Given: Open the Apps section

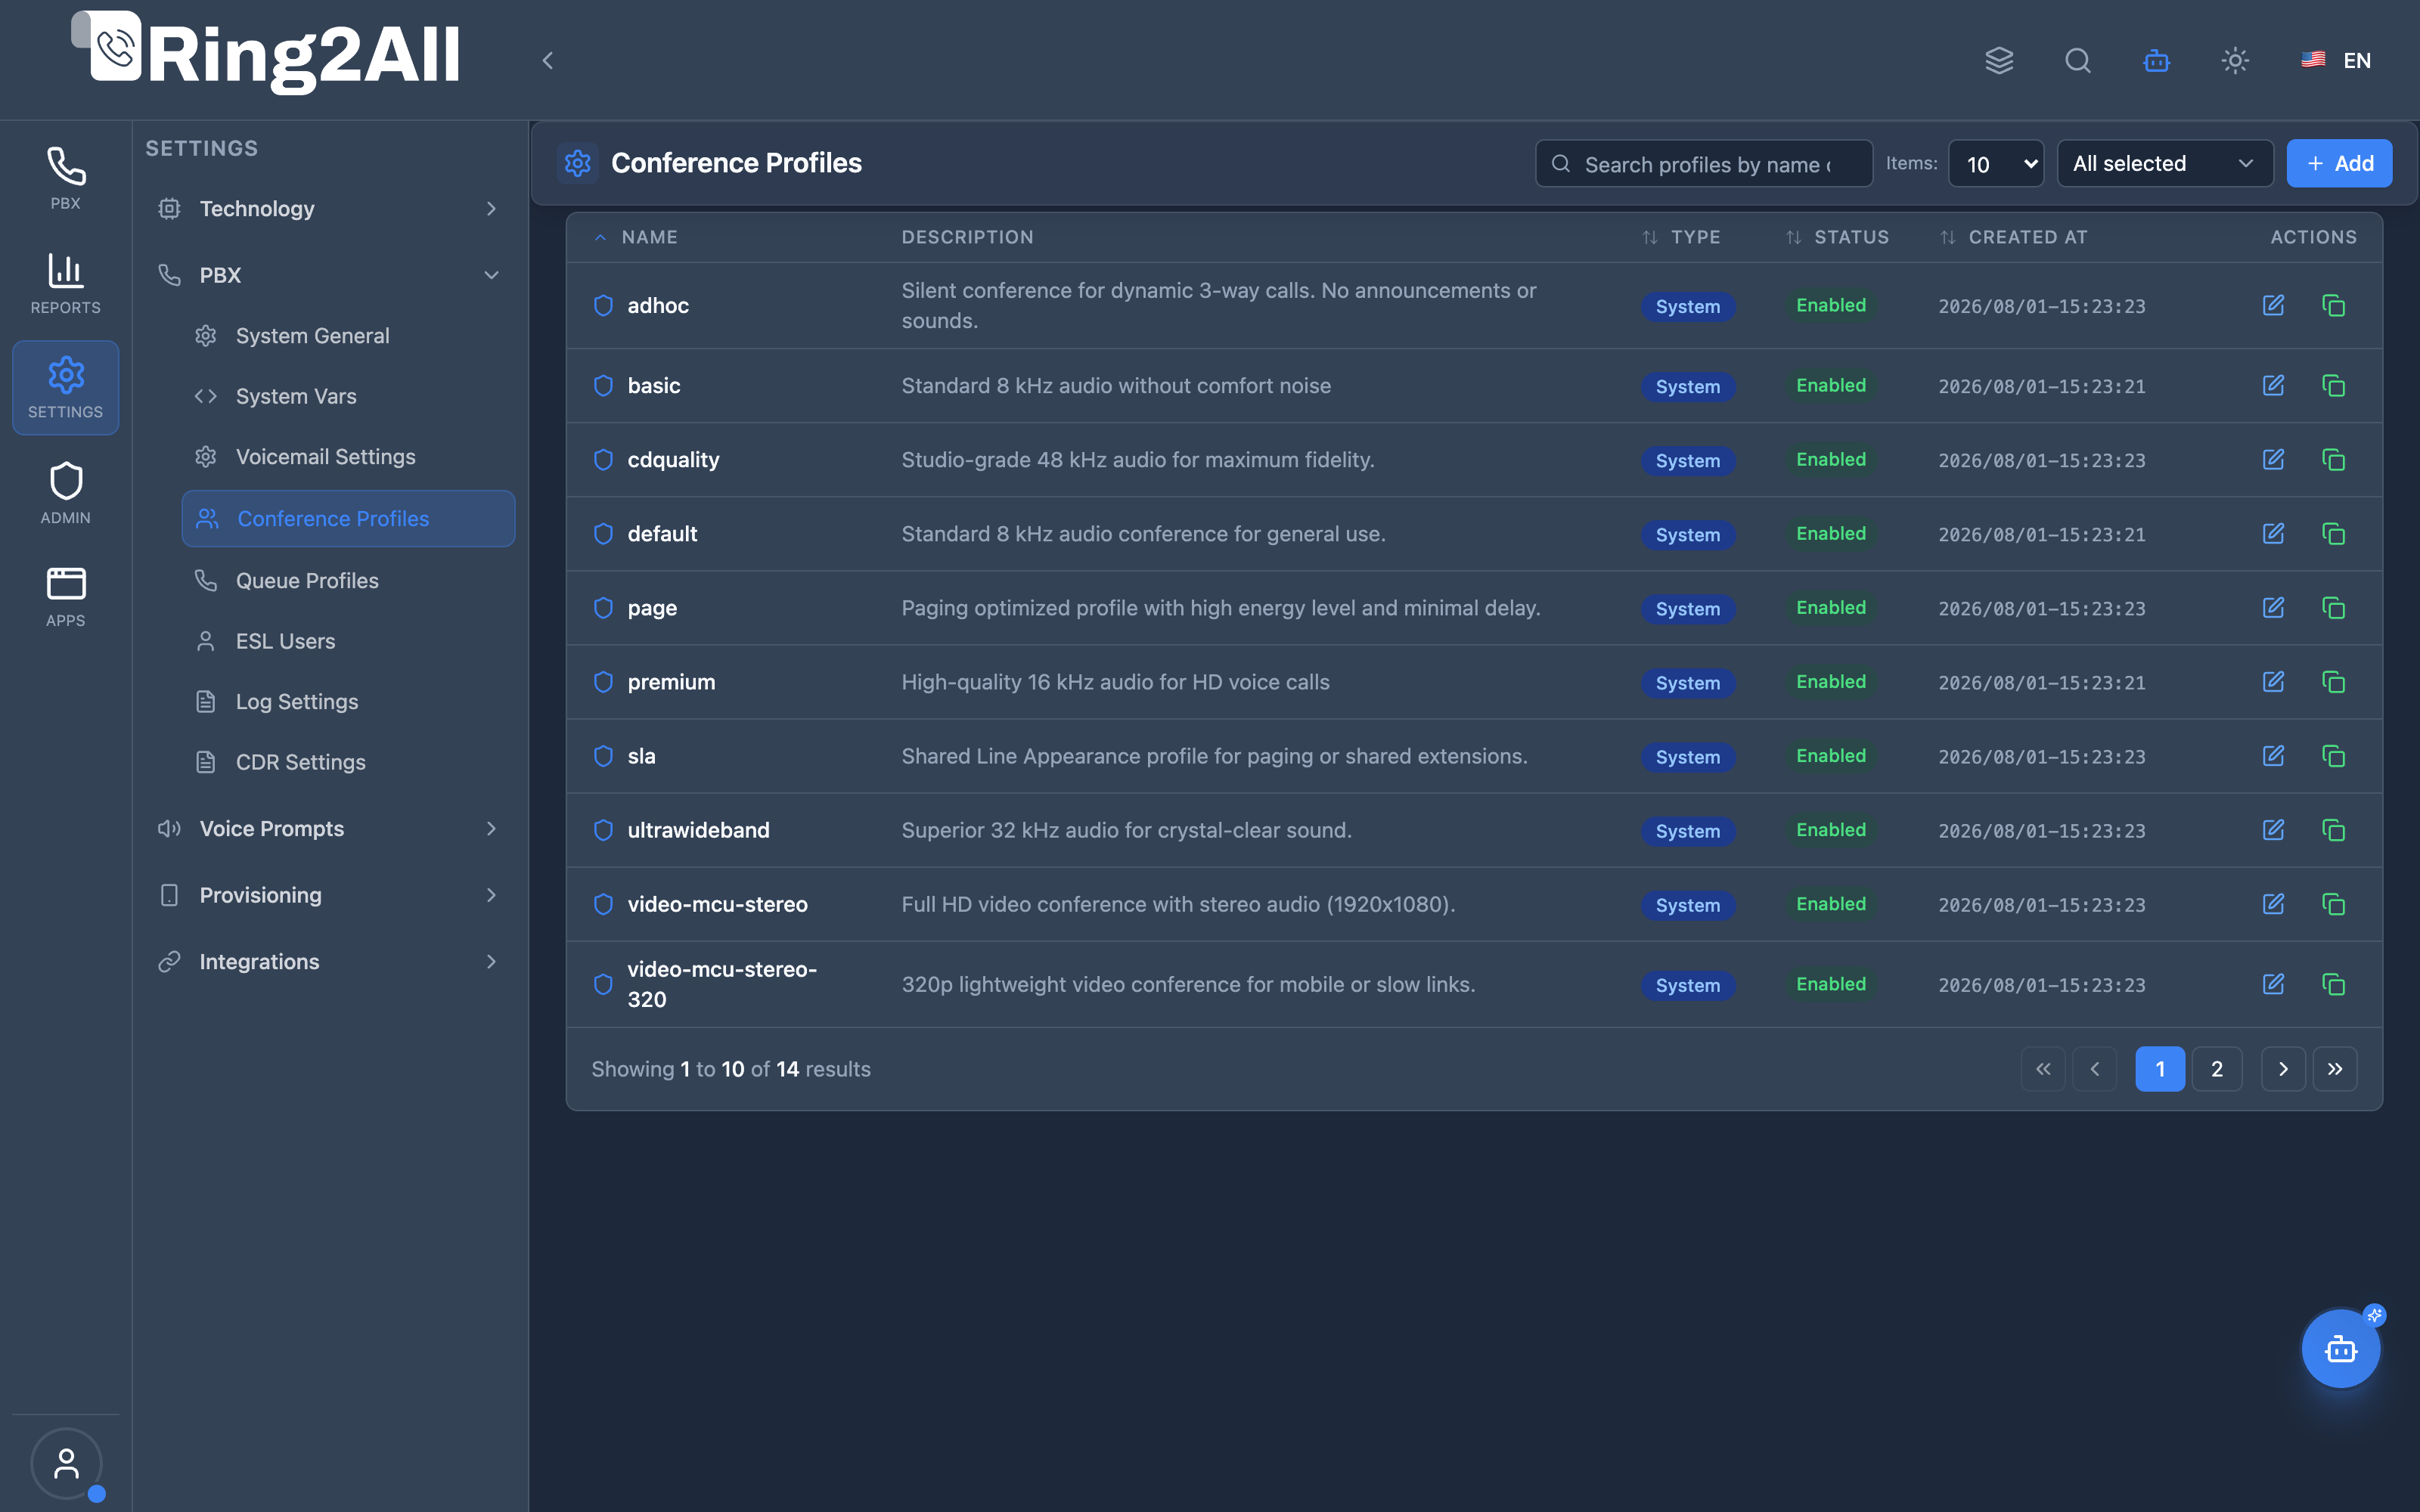Looking at the screenshot, I should coord(66,597).
